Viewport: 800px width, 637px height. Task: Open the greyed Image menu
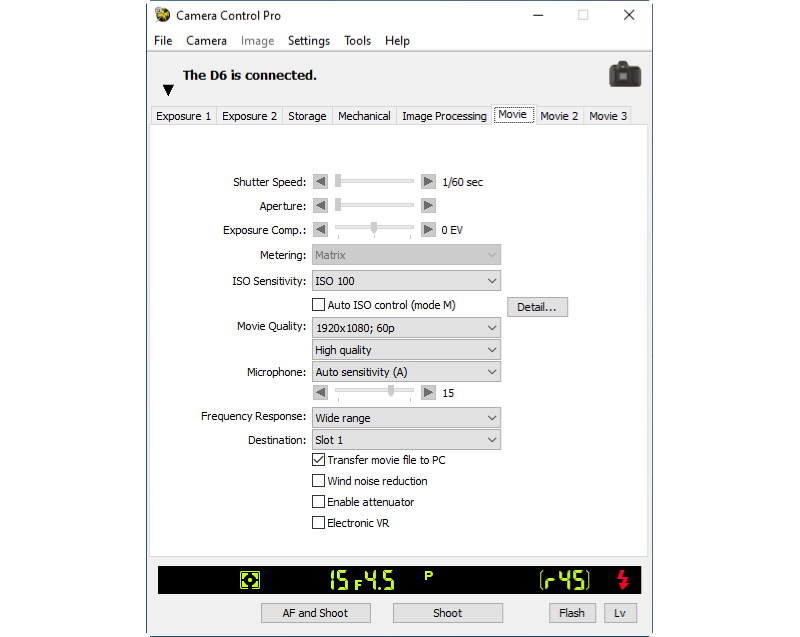[257, 41]
